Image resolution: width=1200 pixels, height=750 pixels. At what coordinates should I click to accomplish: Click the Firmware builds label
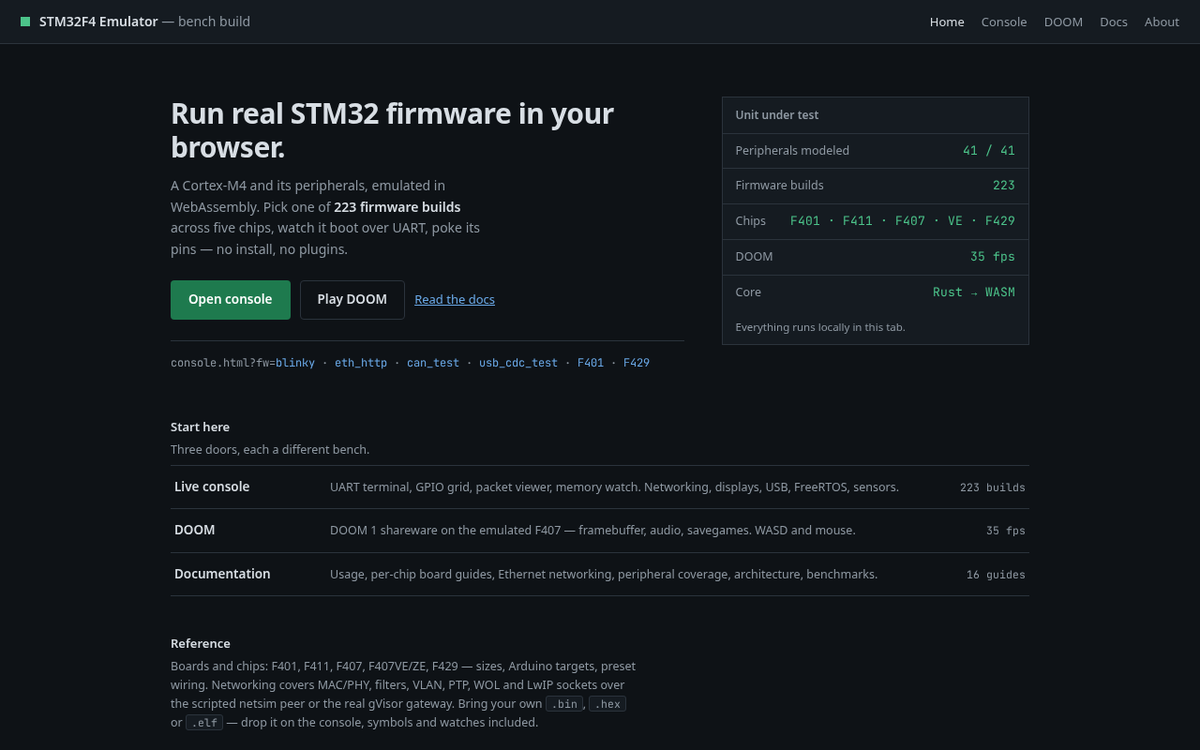[x=779, y=185]
